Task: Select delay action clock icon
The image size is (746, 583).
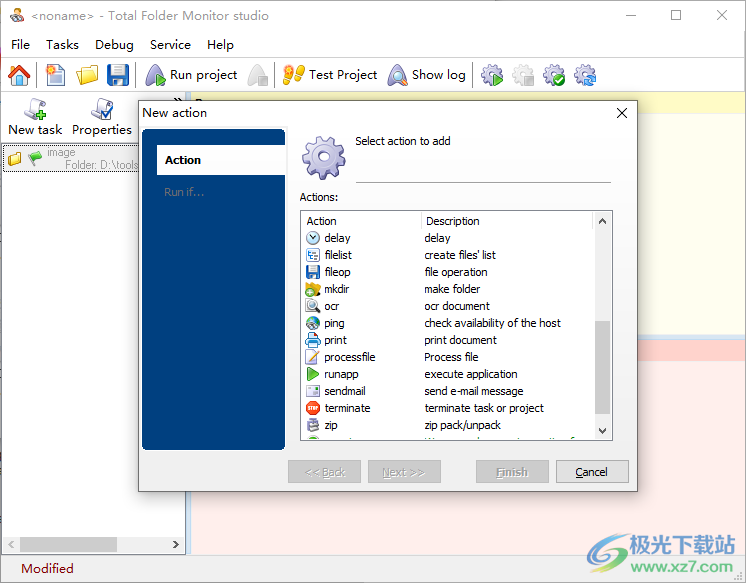Action: pyautogui.click(x=313, y=238)
